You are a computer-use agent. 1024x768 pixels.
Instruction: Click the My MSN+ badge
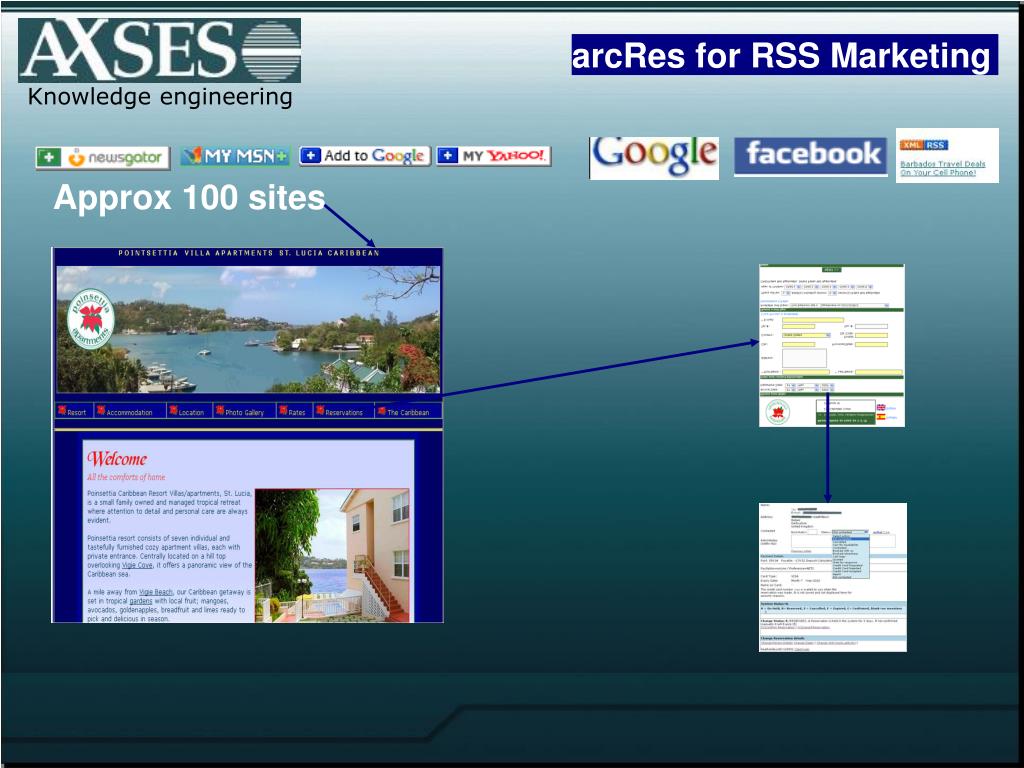(x=235, y=156)
